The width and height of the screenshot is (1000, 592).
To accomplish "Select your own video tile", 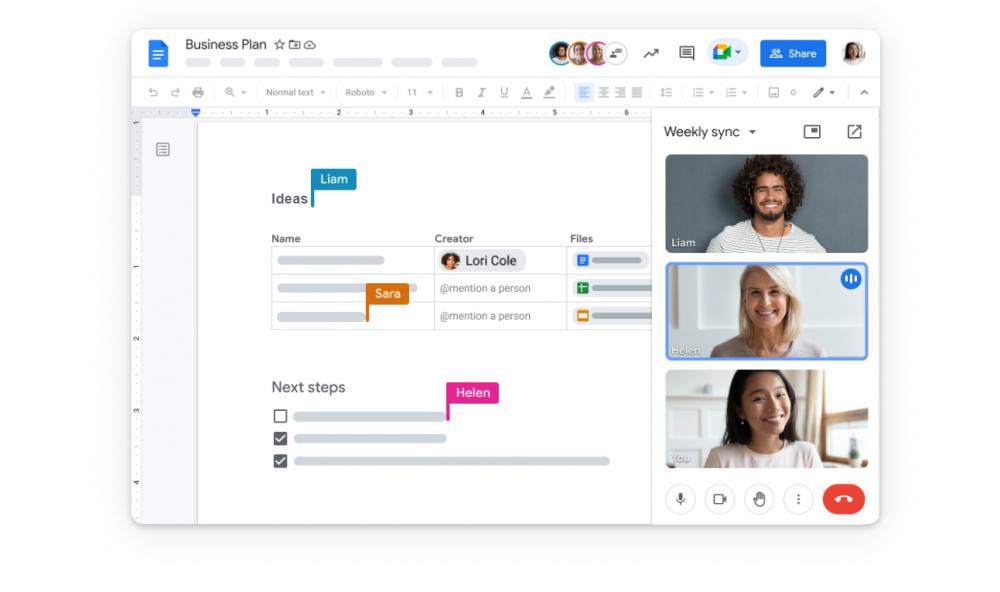I will coord(766,419).
